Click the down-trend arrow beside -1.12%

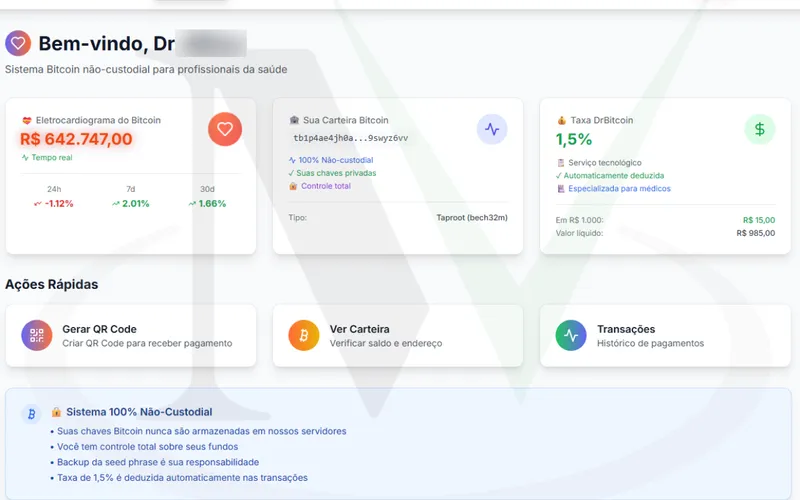coord(37,204)
